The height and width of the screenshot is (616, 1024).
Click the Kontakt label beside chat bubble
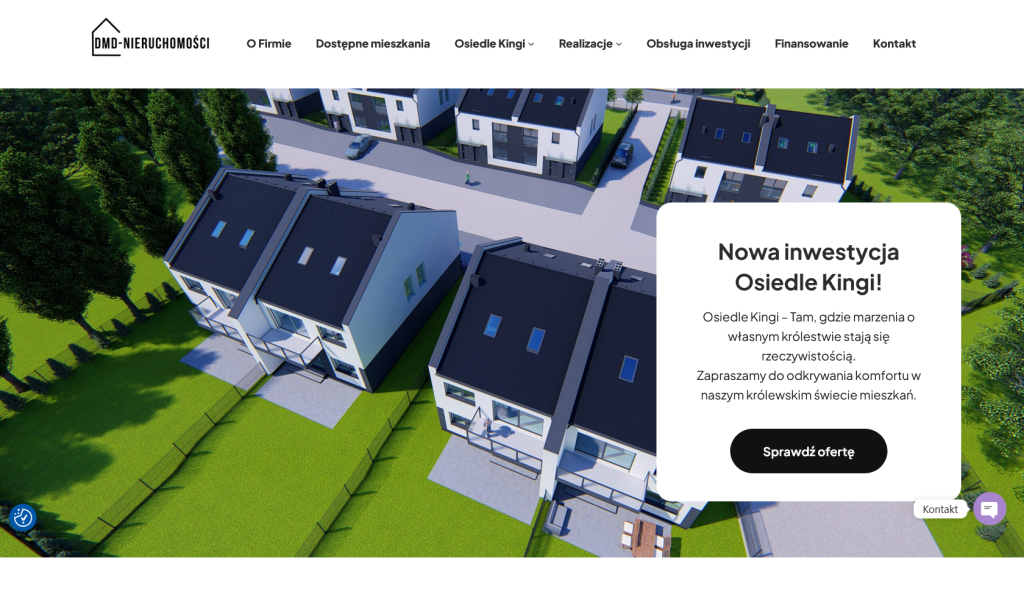click(940, 509)
